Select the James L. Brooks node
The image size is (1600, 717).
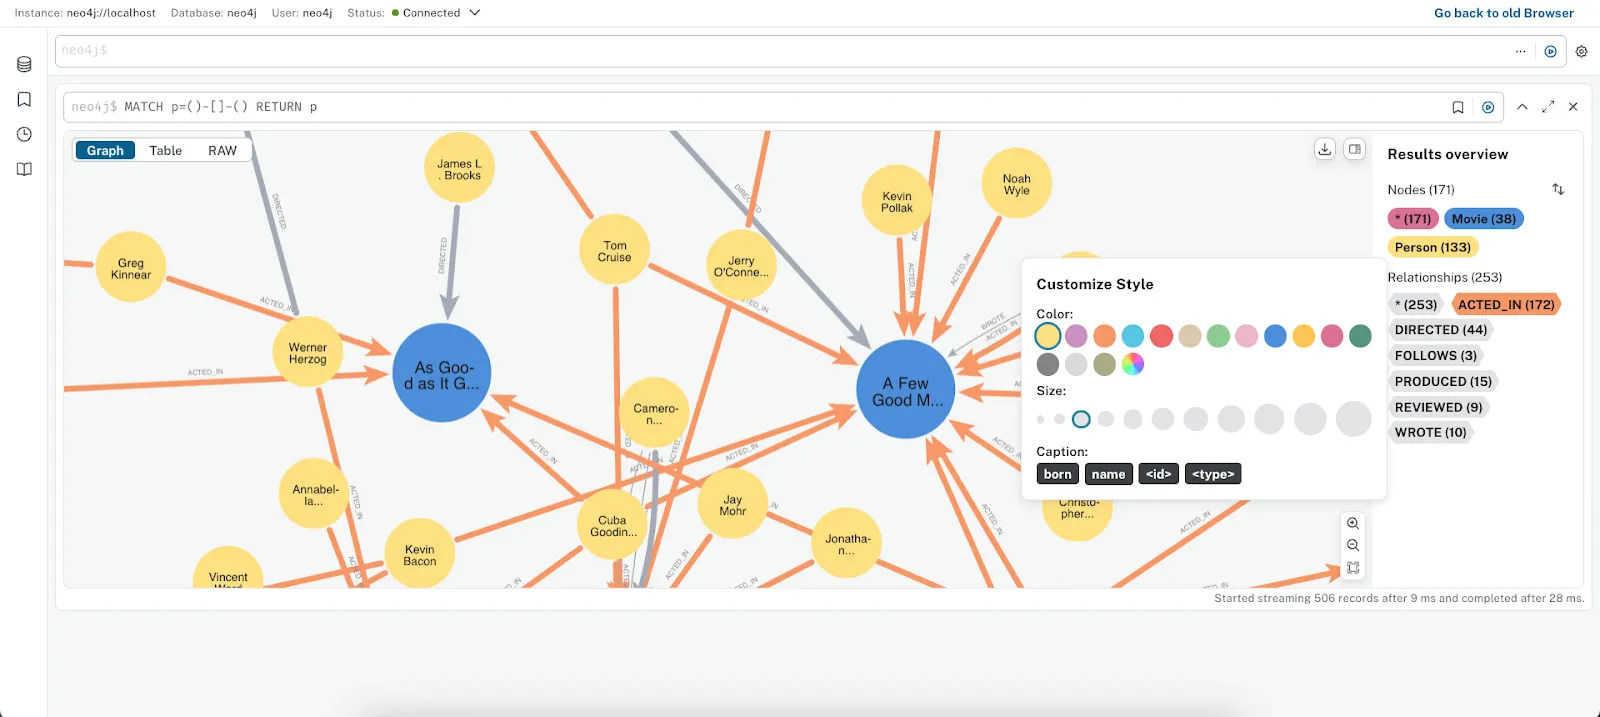tap(459, 168)
